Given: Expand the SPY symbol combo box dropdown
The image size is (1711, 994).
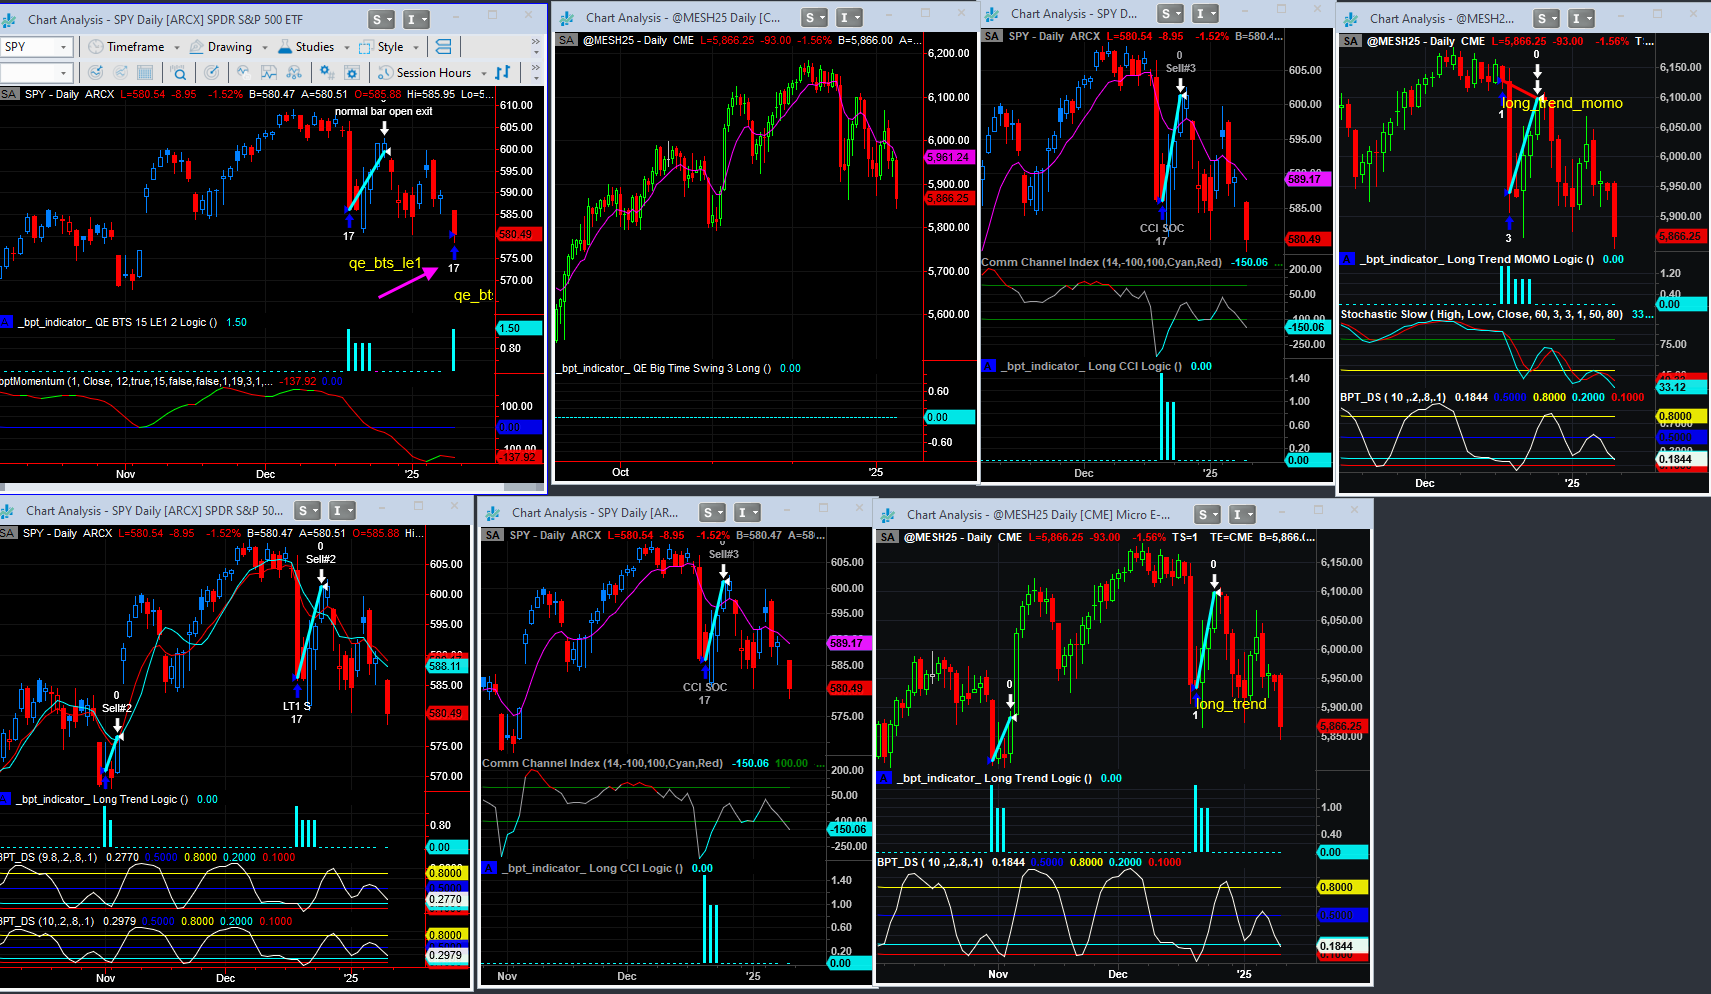Looking at the screenshot, I should (x=63, y=47).
